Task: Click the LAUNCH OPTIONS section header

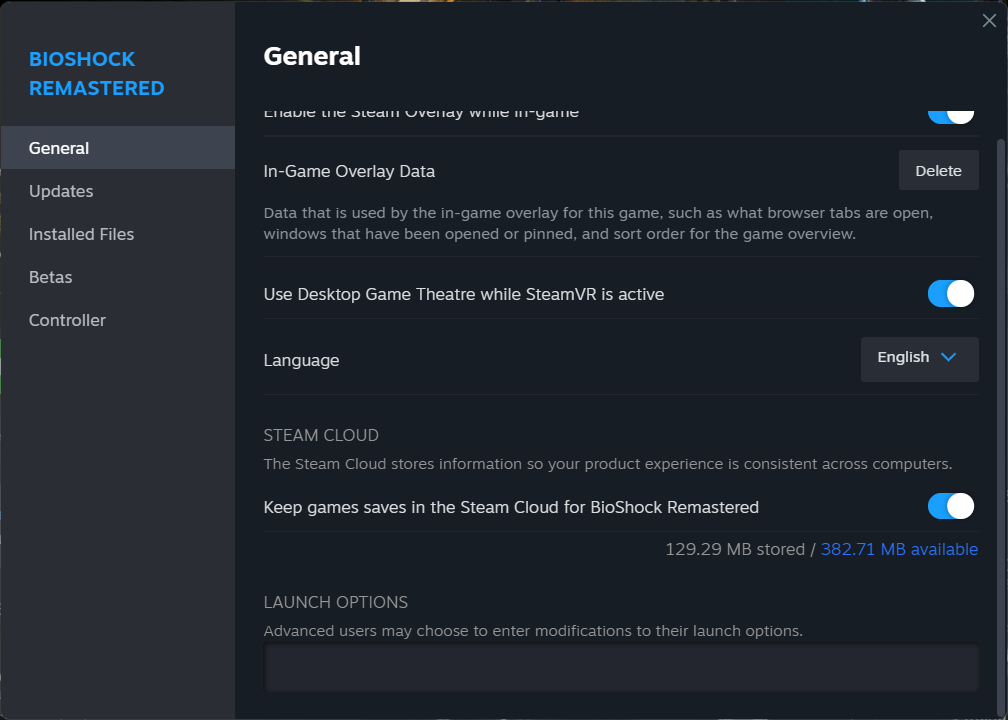Action: [335, 602]
